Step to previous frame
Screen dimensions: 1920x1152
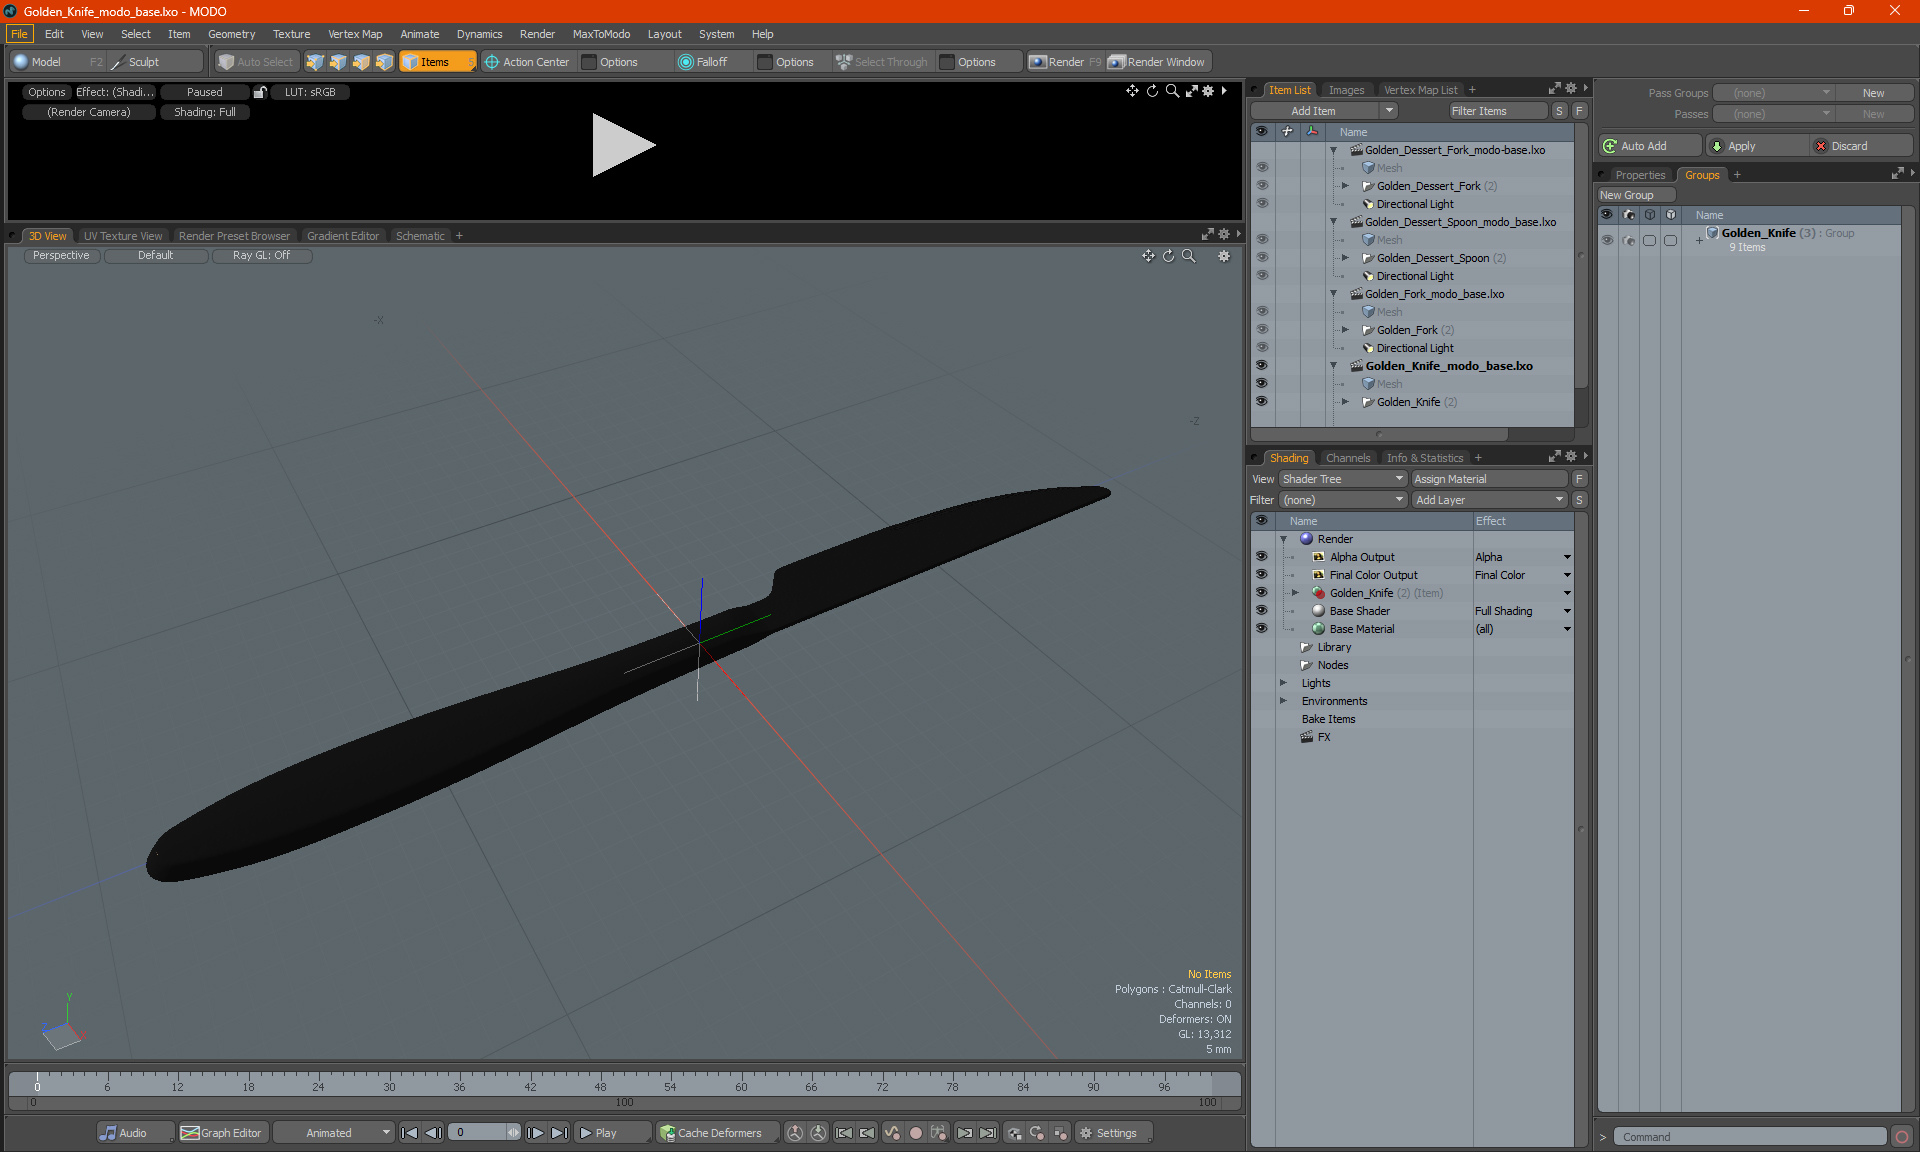[433, 1133]
